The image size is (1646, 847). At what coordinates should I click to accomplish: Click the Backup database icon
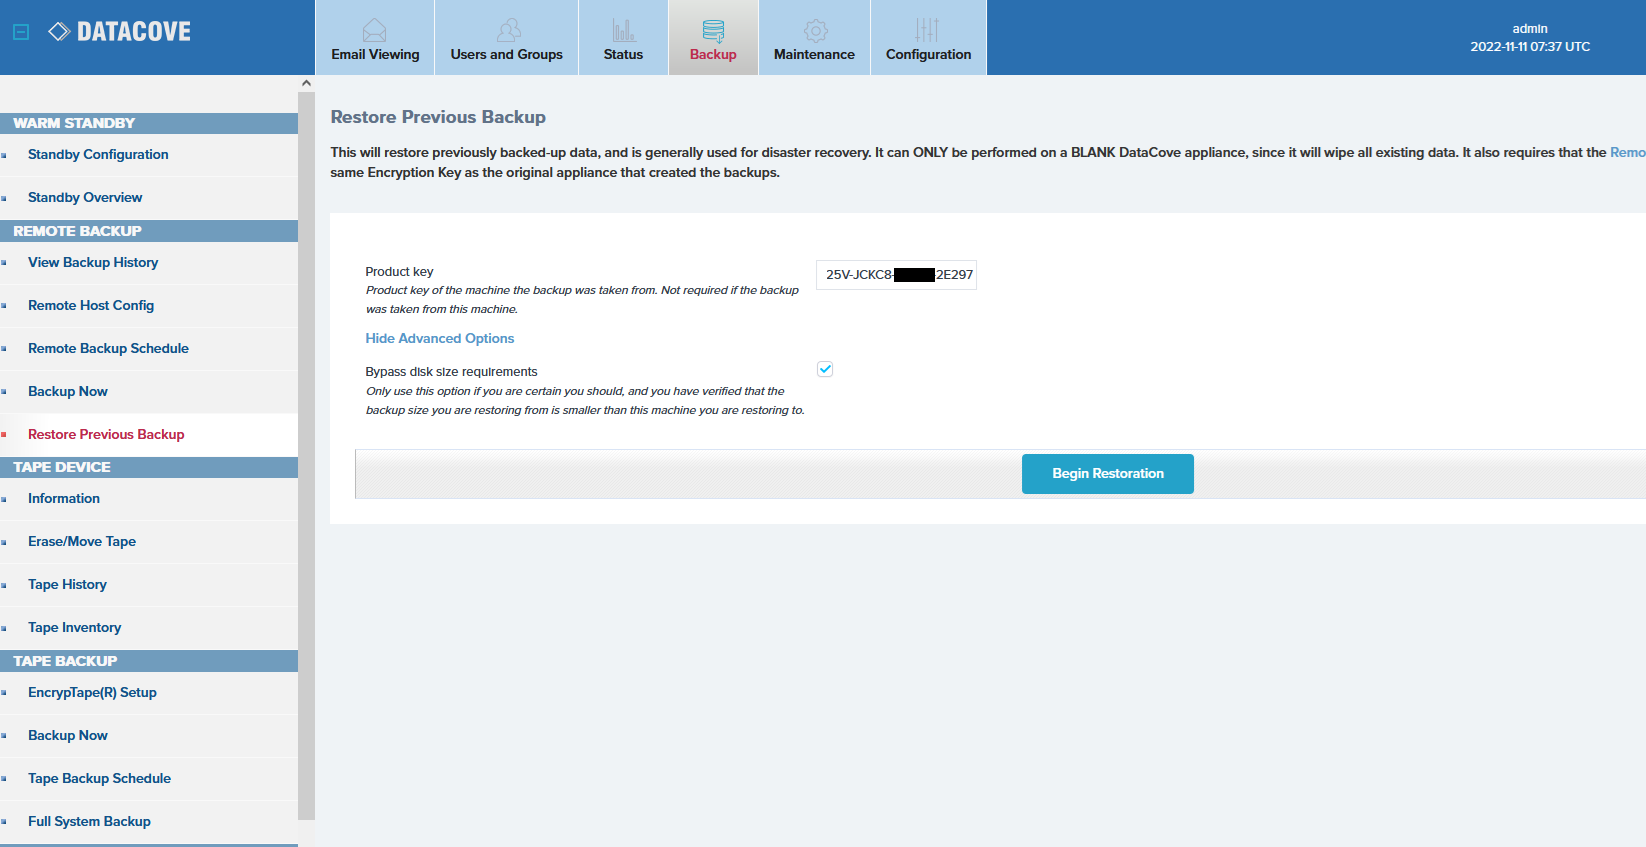click(713, 31)
